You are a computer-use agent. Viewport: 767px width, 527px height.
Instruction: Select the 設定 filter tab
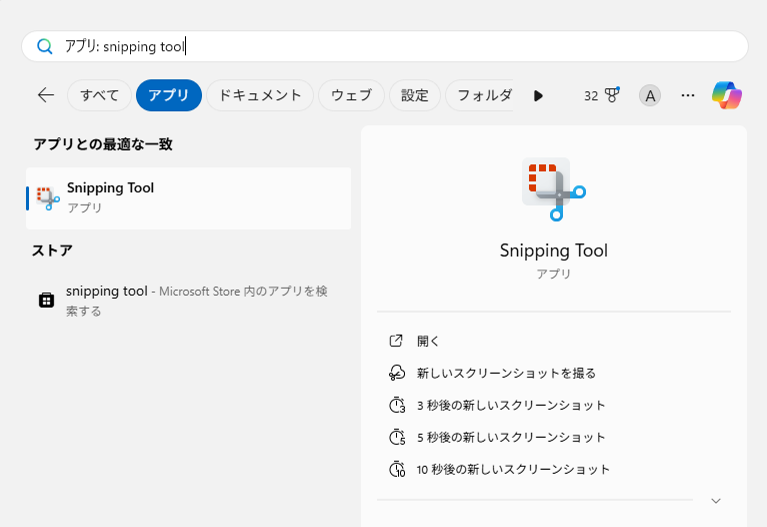pyautogui.click(x=414, y=95)
